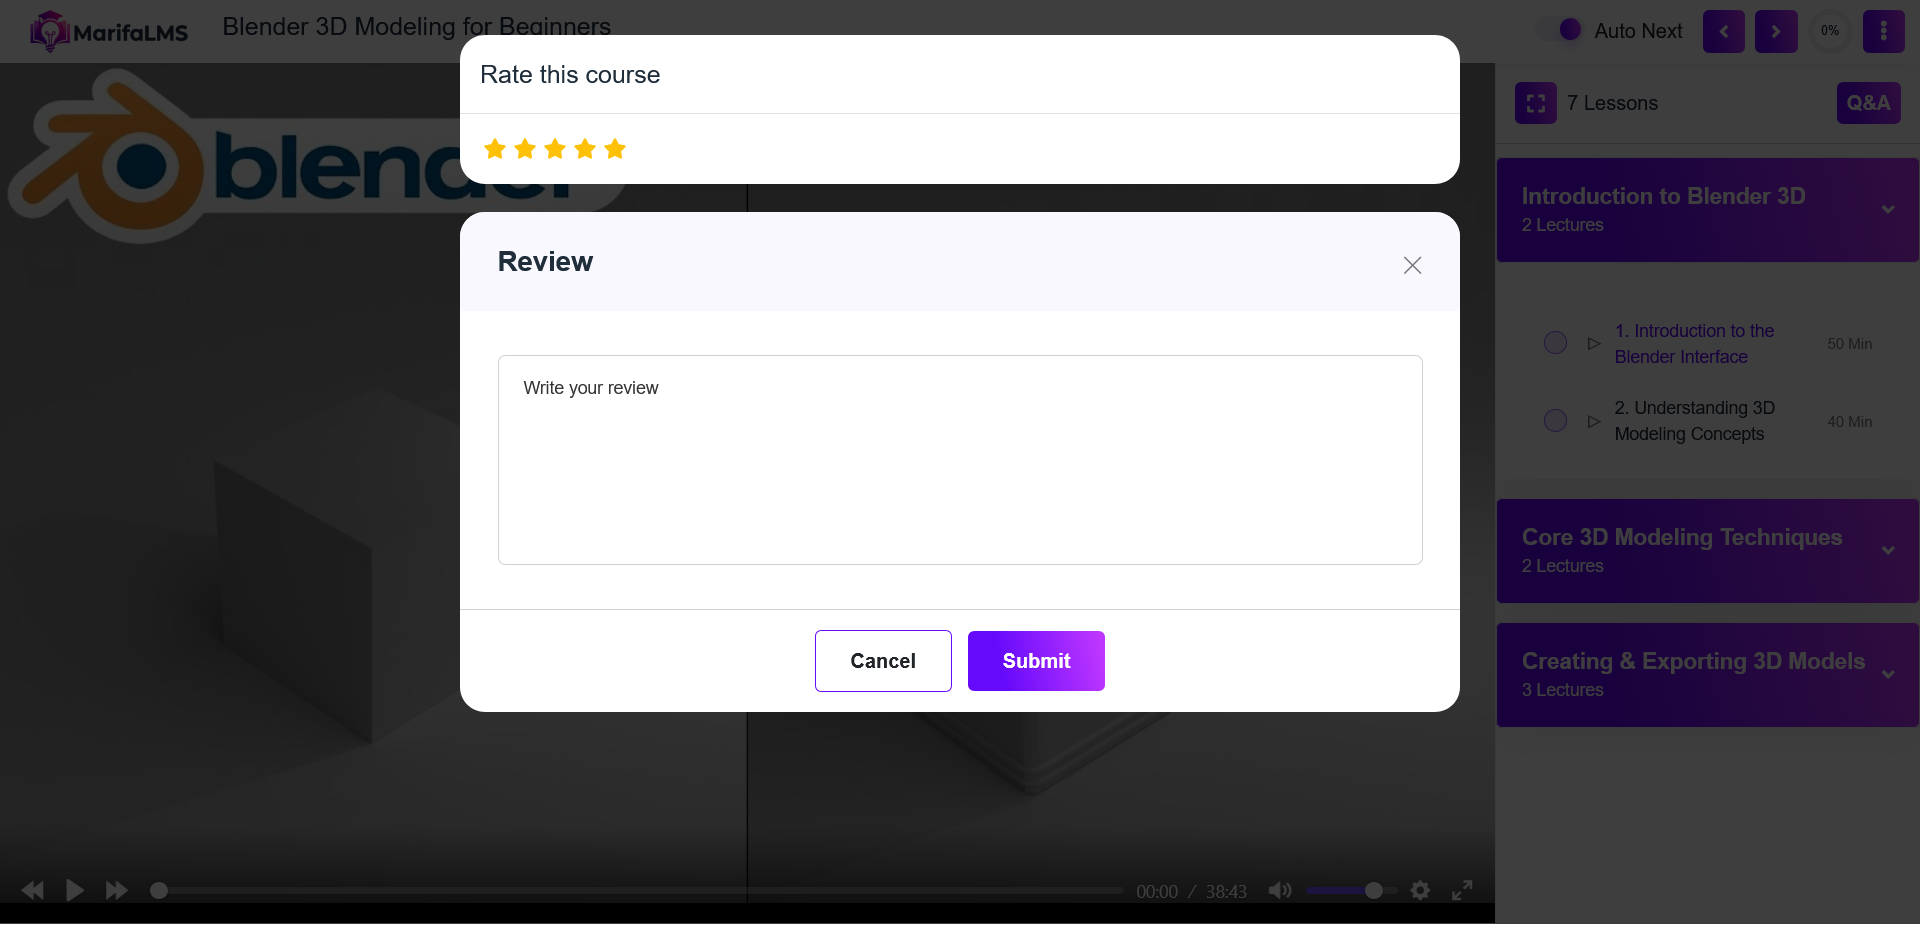Open the Q&A tab
1920x925 pixels.
tap(1867, 103)
